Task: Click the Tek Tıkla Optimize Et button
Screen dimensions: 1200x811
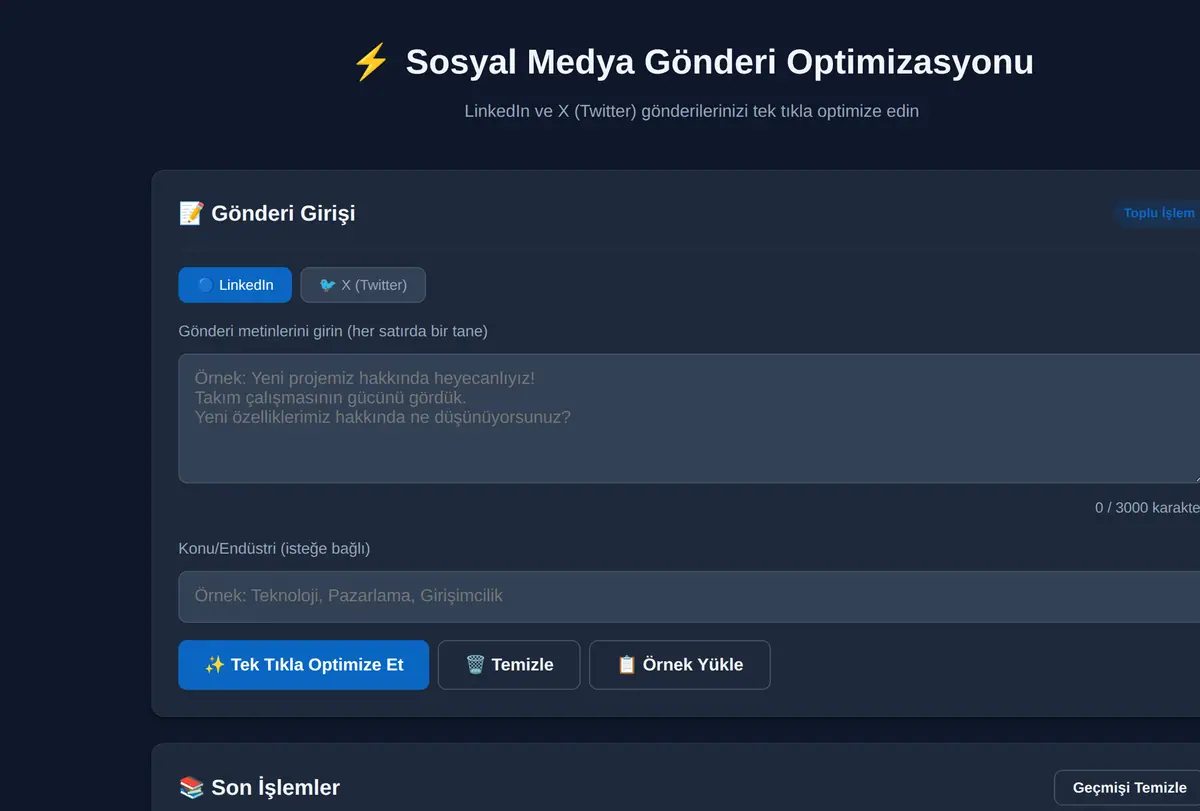Action: click(x=304, y=665)
